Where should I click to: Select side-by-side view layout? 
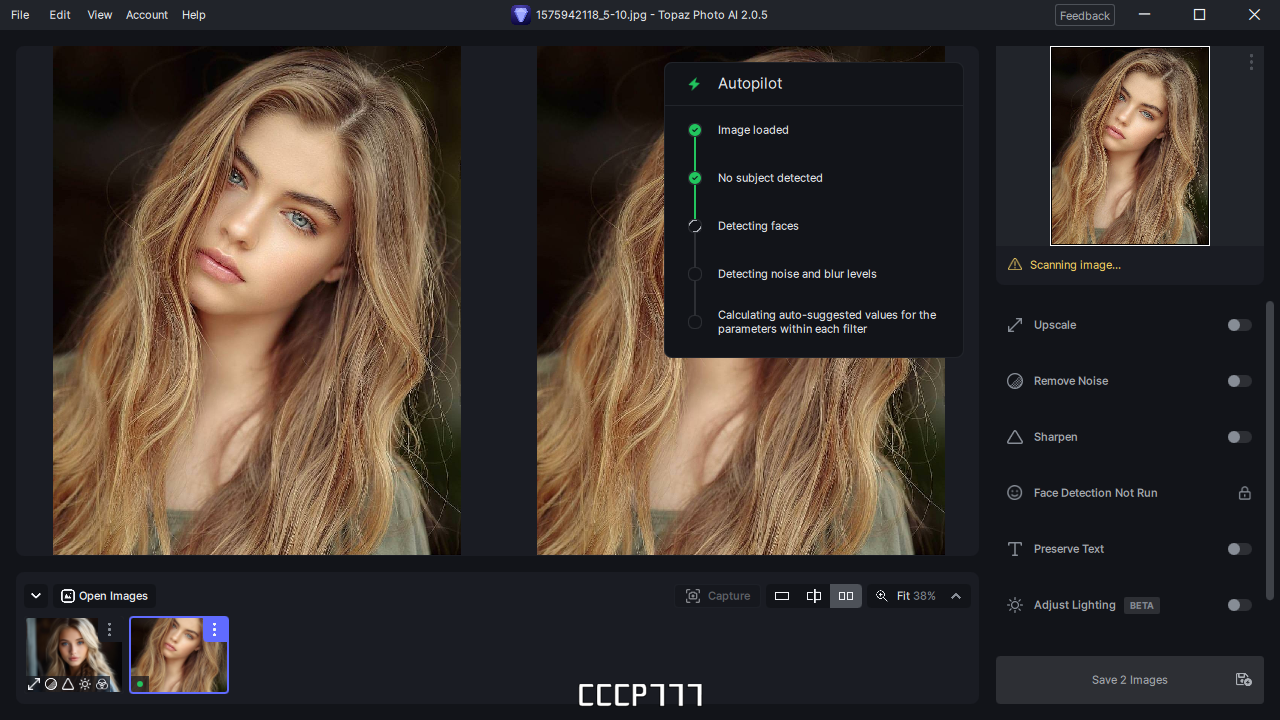point(846,596)
